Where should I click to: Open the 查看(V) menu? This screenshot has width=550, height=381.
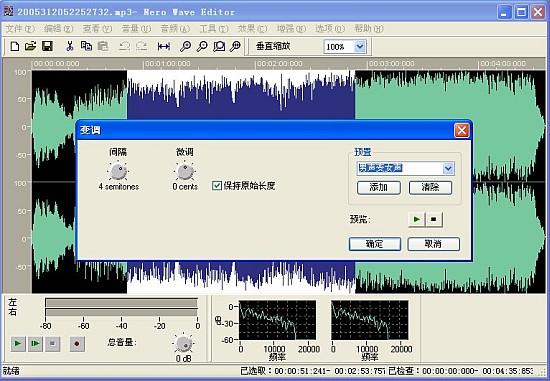pyautogui.click(x=97, y=28)
